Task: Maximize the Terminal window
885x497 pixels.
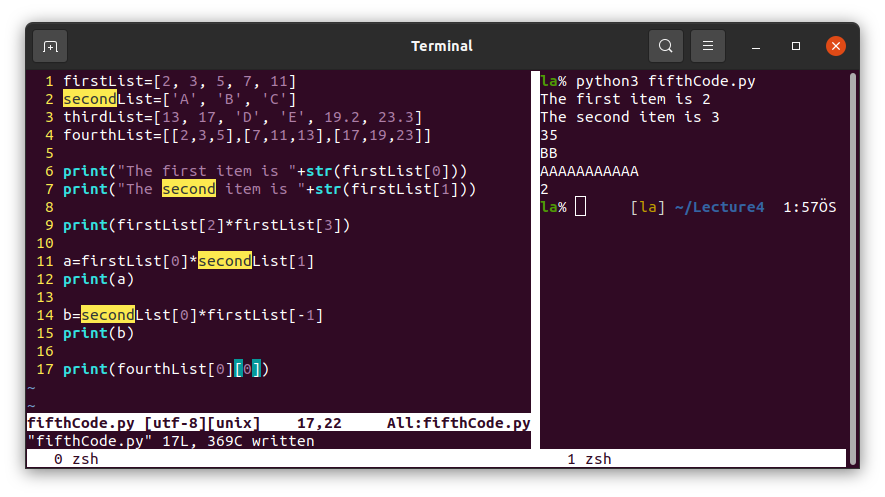Action: [796, 46]
